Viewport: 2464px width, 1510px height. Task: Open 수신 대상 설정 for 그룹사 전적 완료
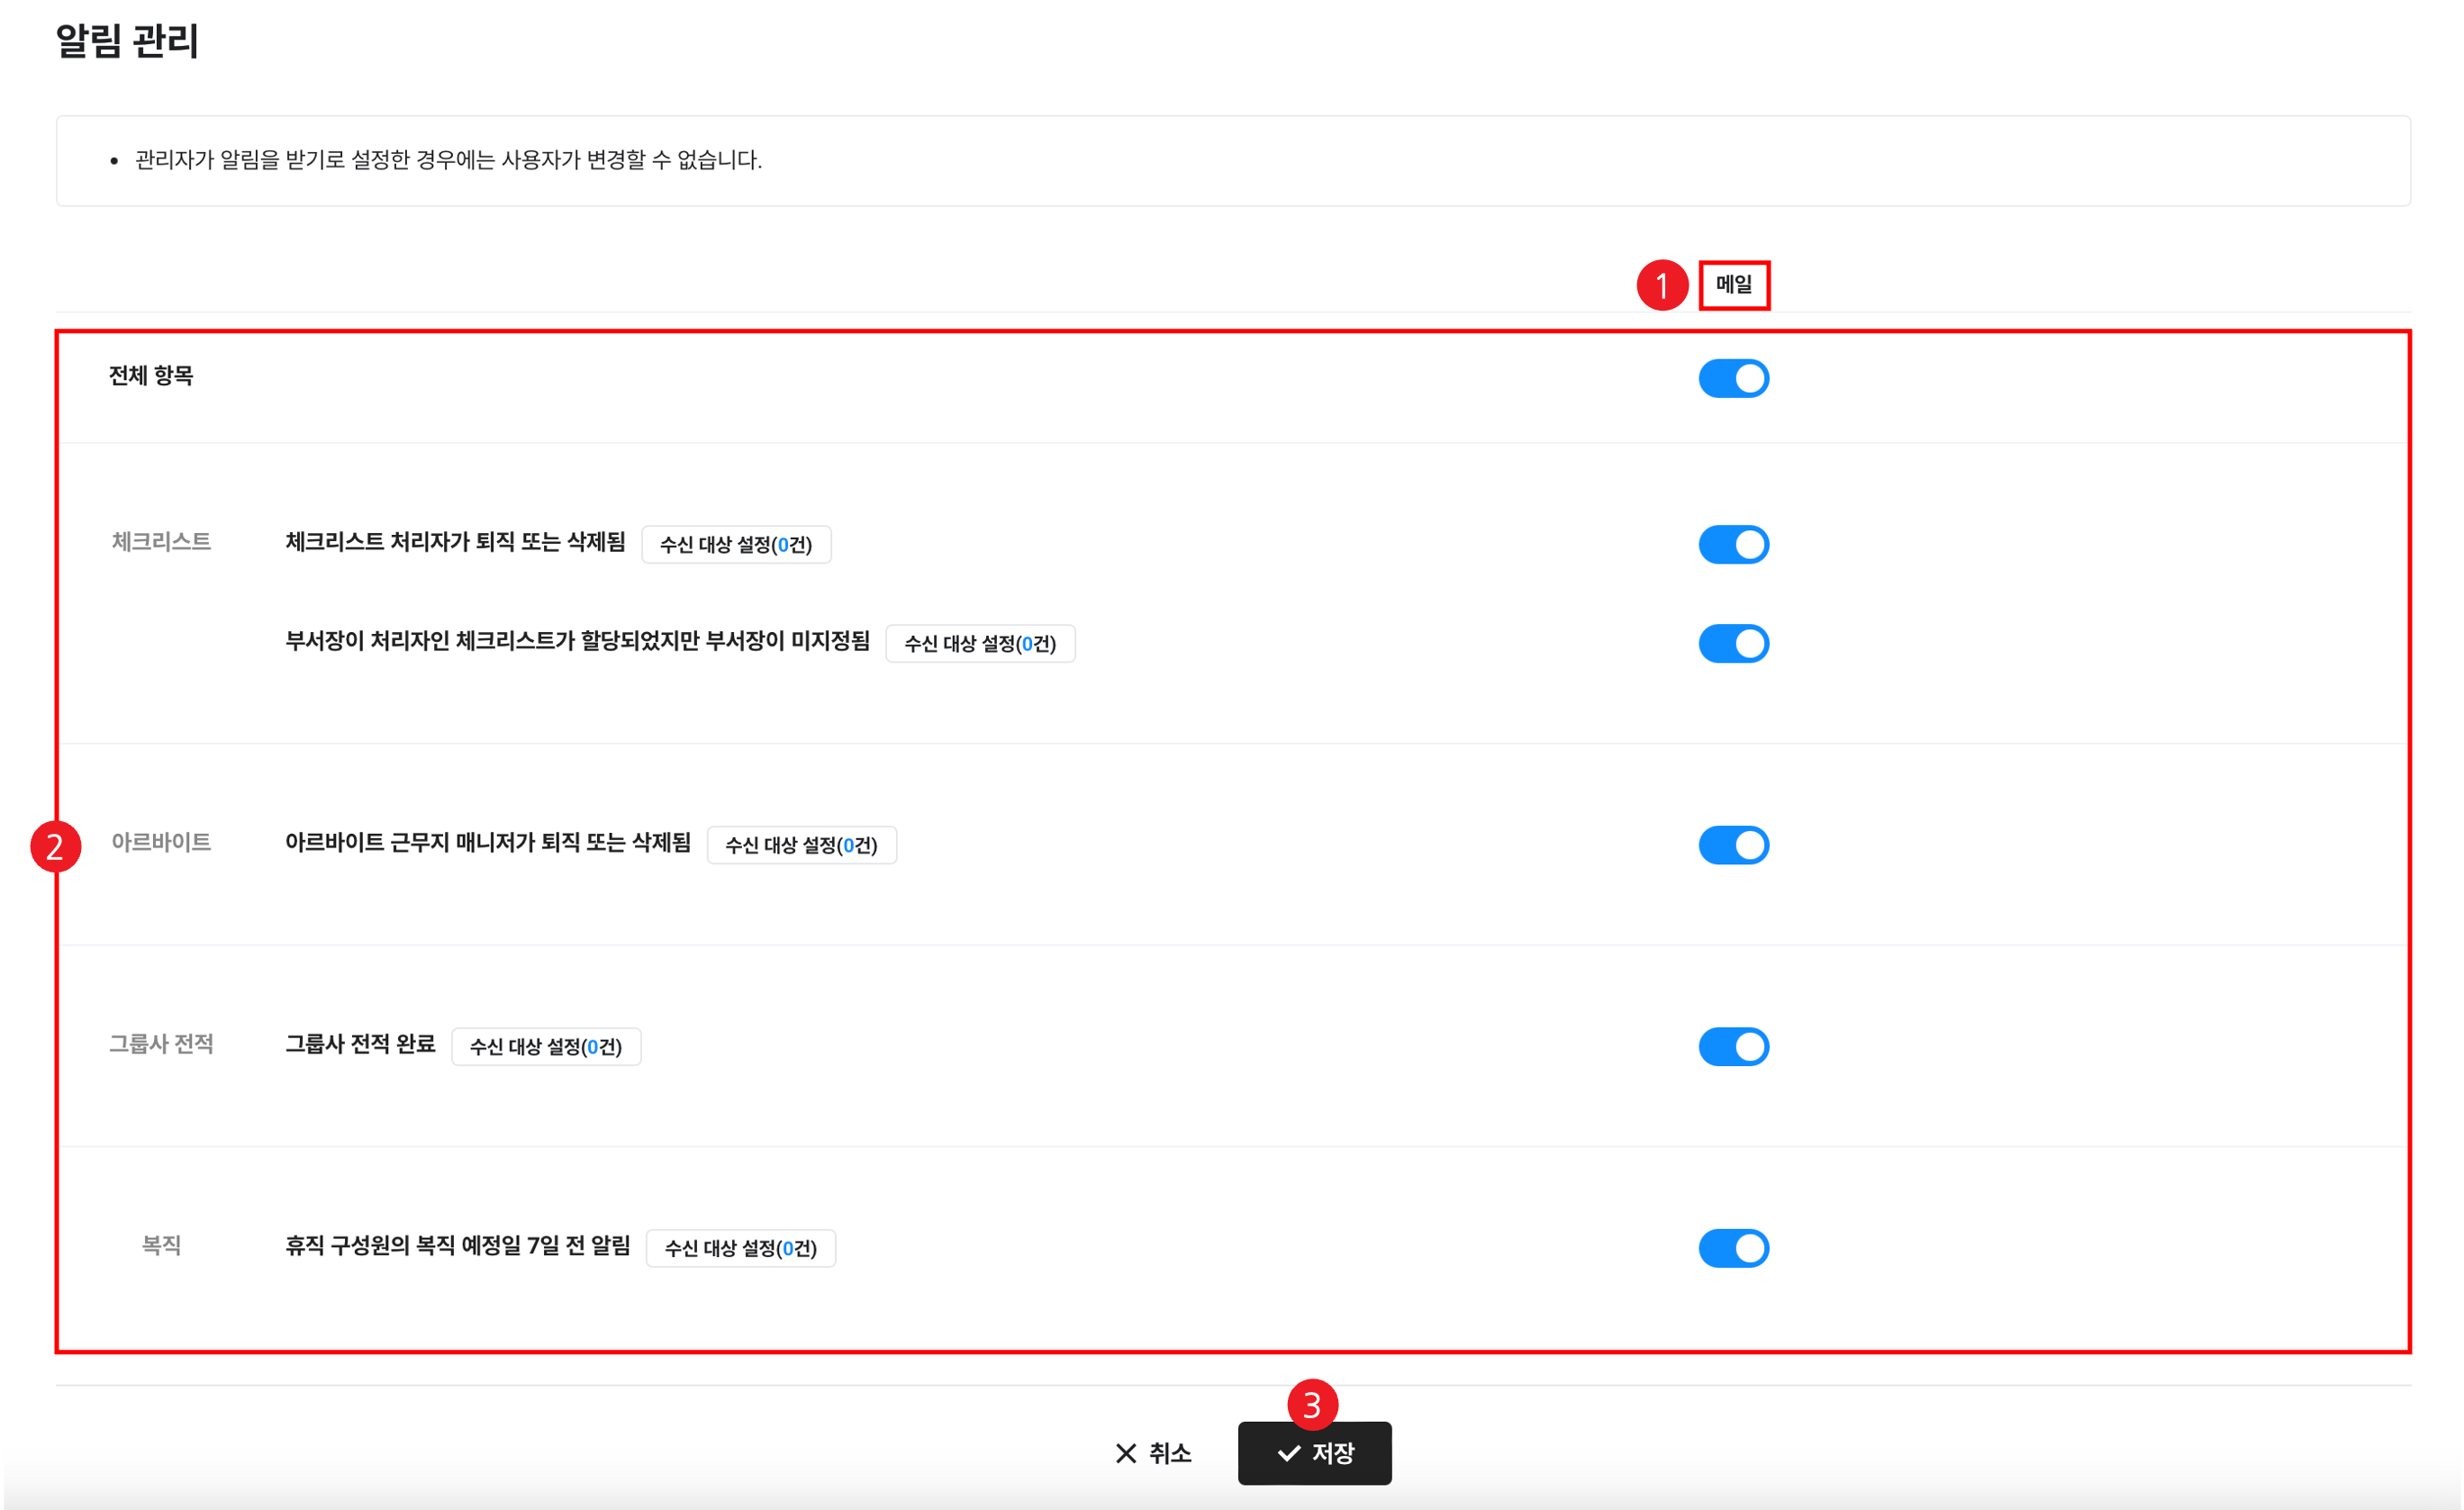click(x=546, y=1047)
